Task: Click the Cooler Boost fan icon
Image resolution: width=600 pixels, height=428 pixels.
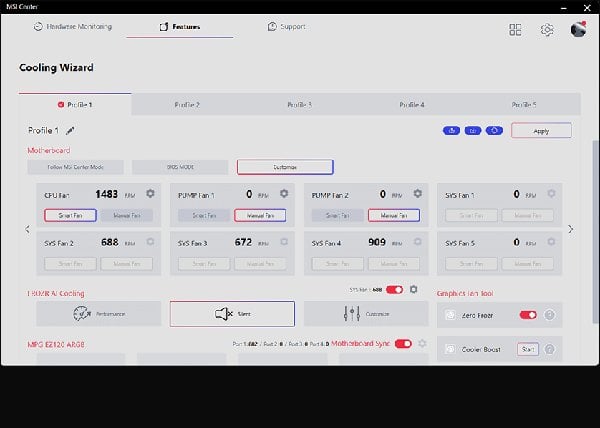Action: [450, 349]
